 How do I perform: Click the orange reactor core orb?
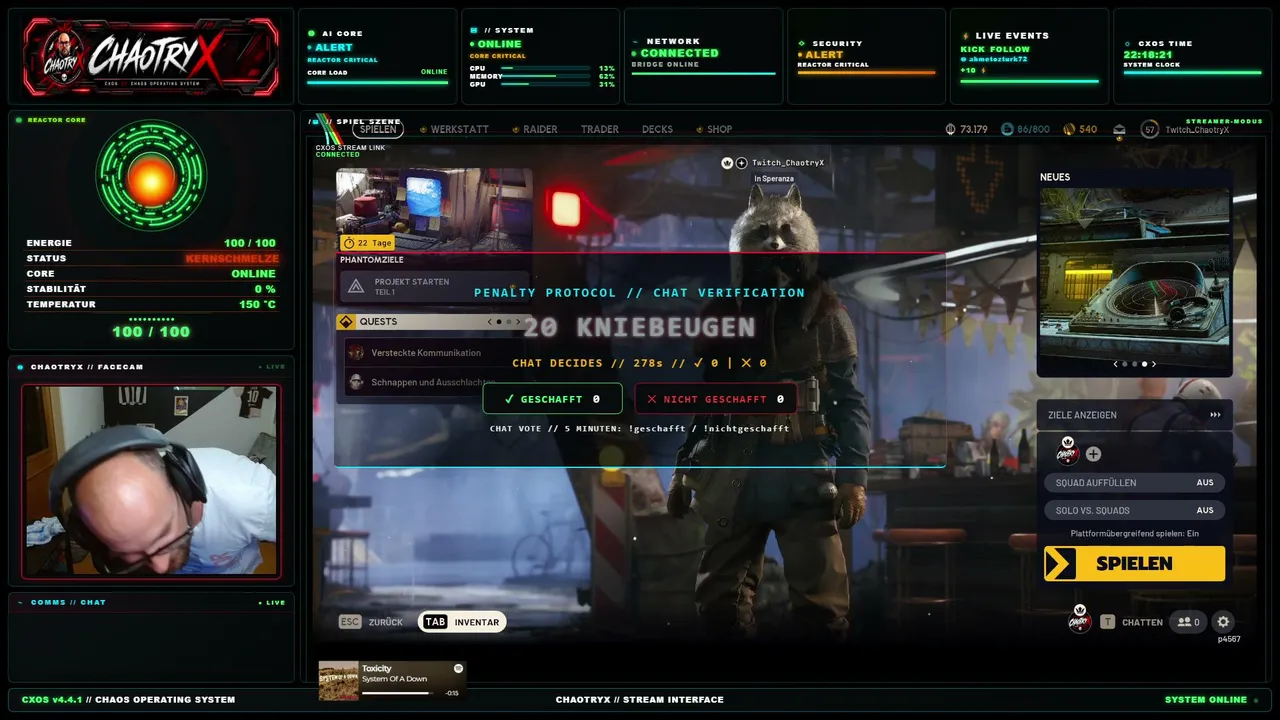[151, 180]
